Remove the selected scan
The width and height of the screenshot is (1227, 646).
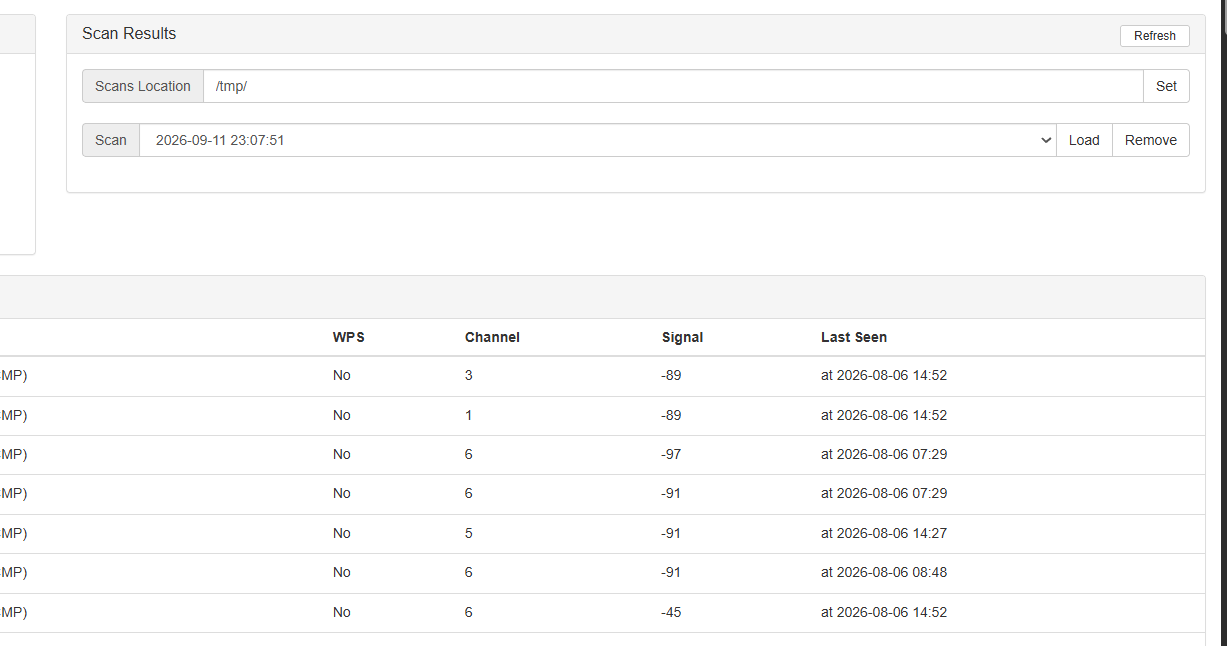coord(1151,140)
